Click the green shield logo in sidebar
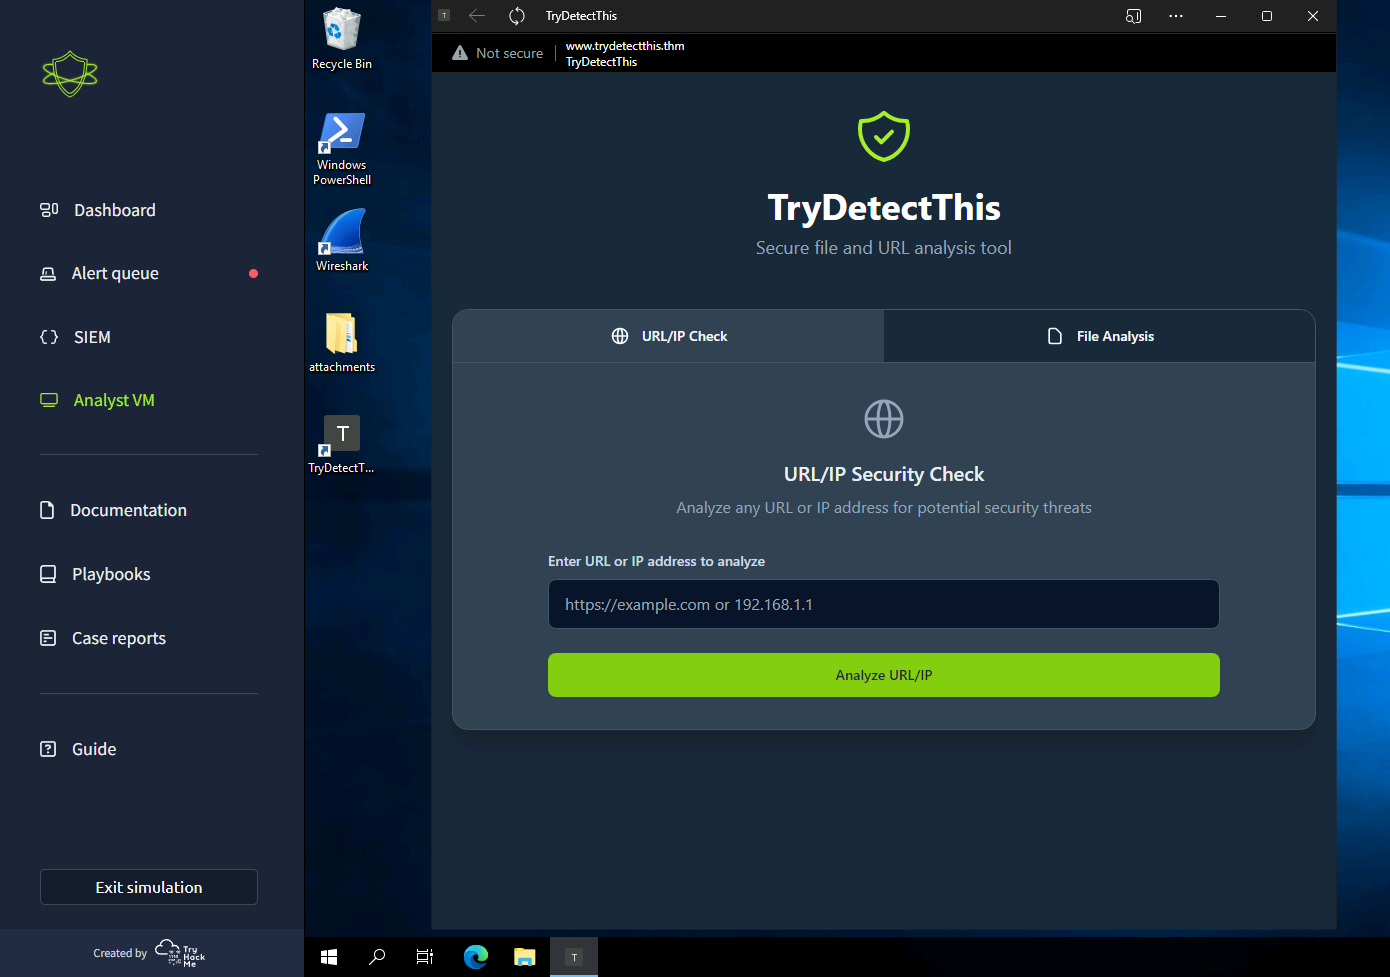Screen dimensions: 1390x977 (70, 74)
